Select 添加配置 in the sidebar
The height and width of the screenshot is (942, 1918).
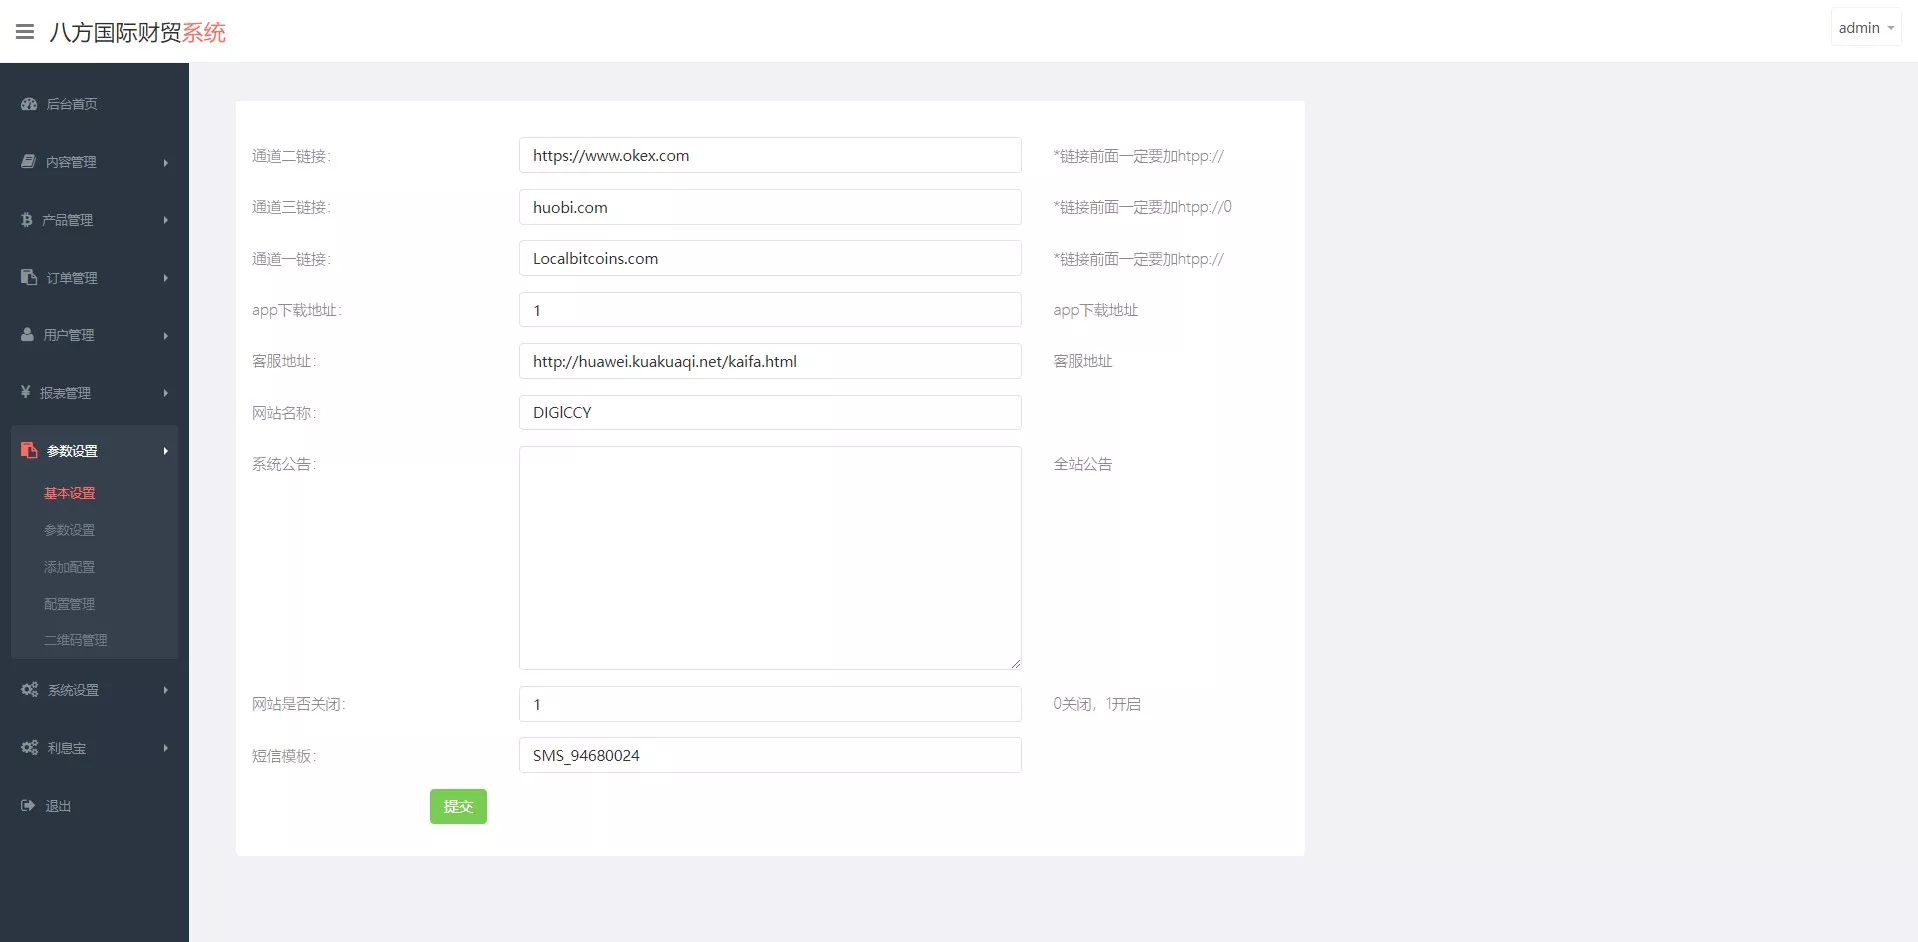[x=70, y=567]
